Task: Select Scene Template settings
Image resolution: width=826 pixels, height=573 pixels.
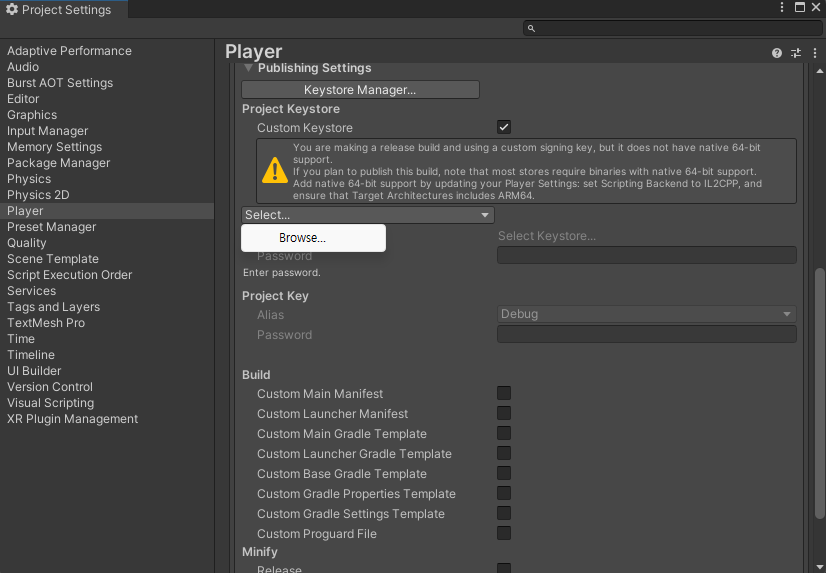Action: pos(53,259)
